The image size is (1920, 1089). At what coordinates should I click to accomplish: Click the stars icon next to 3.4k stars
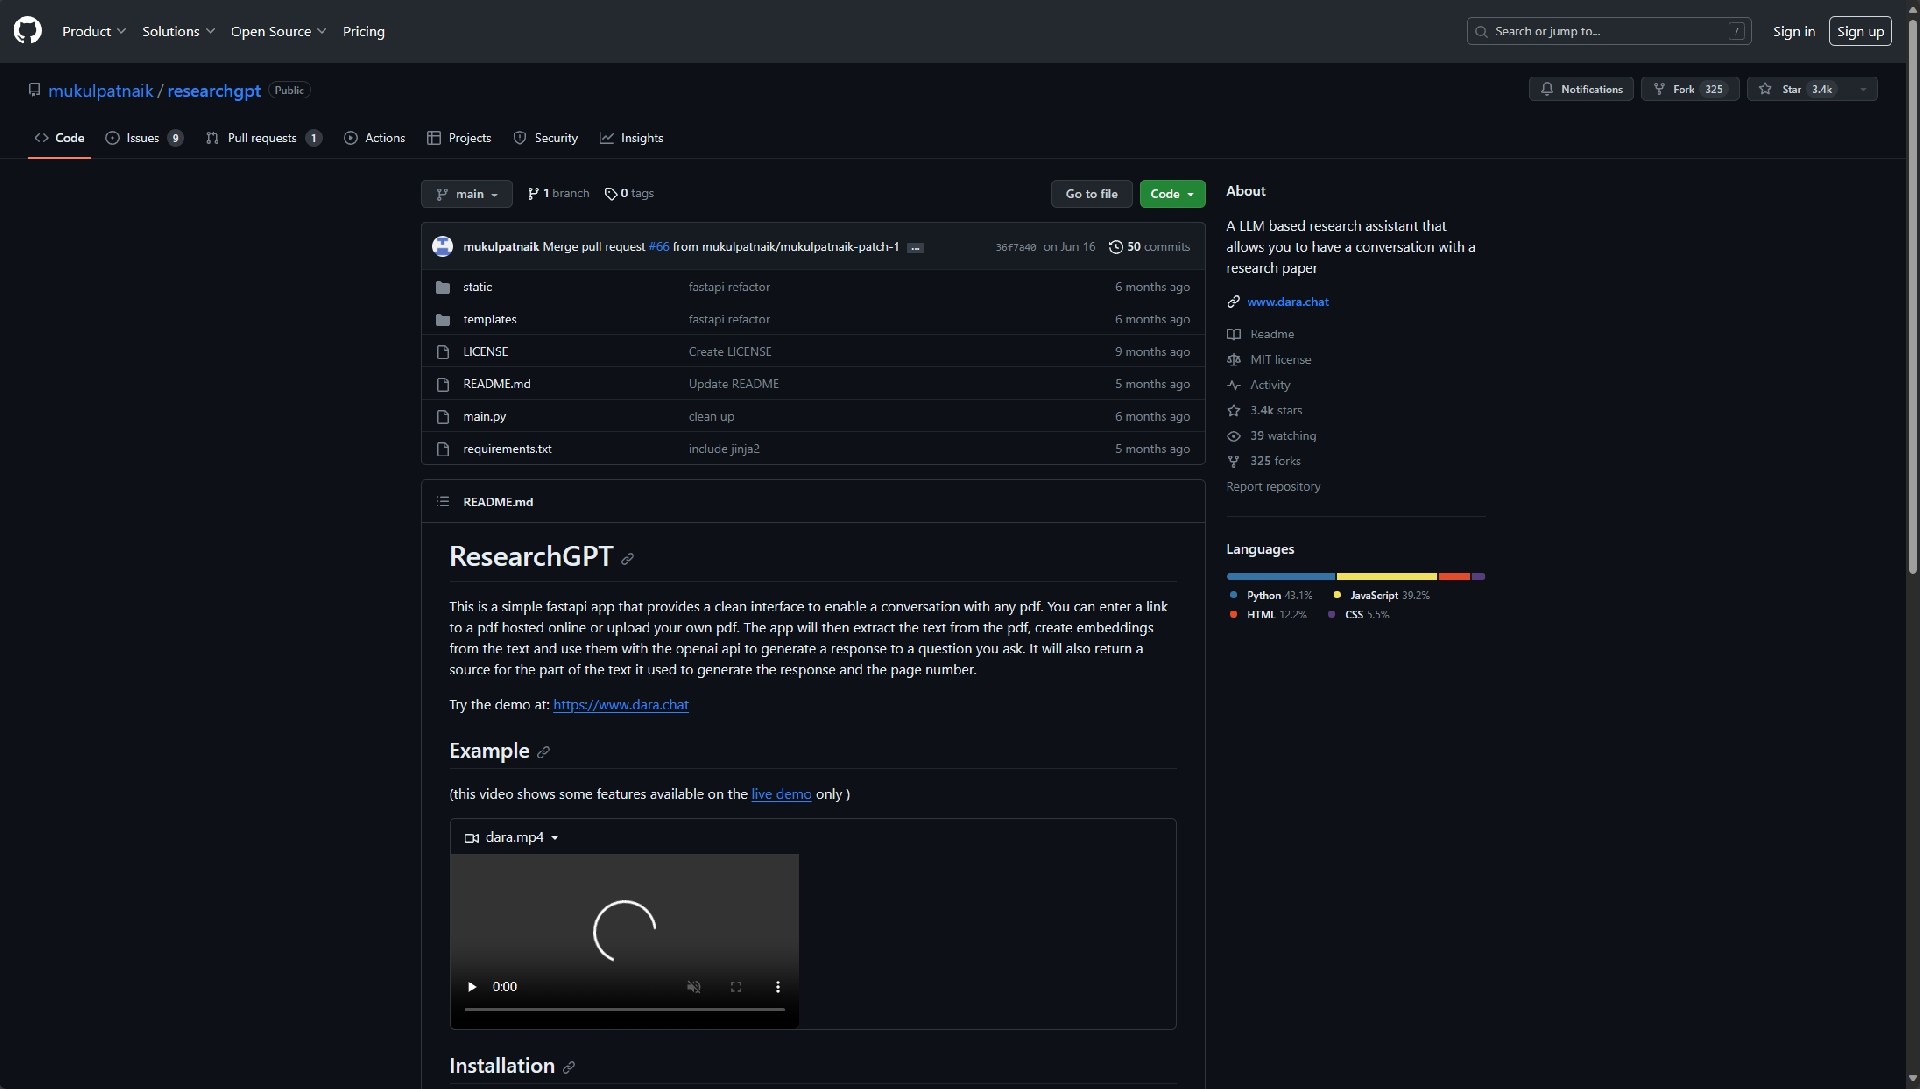[x=1234, y=411]
